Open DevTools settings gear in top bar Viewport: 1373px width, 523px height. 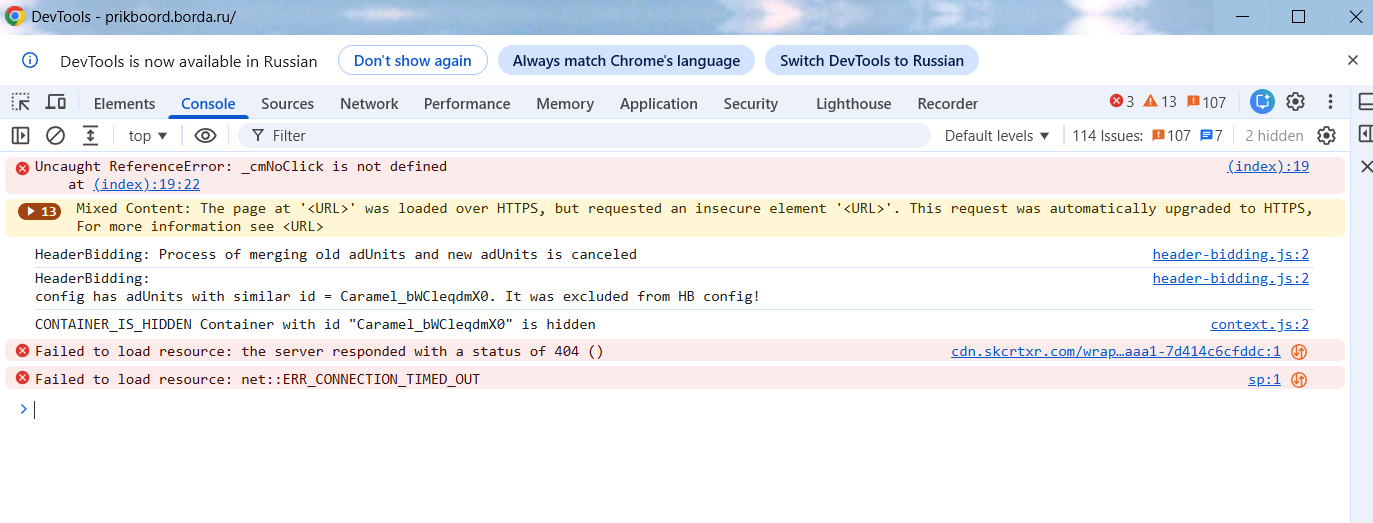(1295, 101)
